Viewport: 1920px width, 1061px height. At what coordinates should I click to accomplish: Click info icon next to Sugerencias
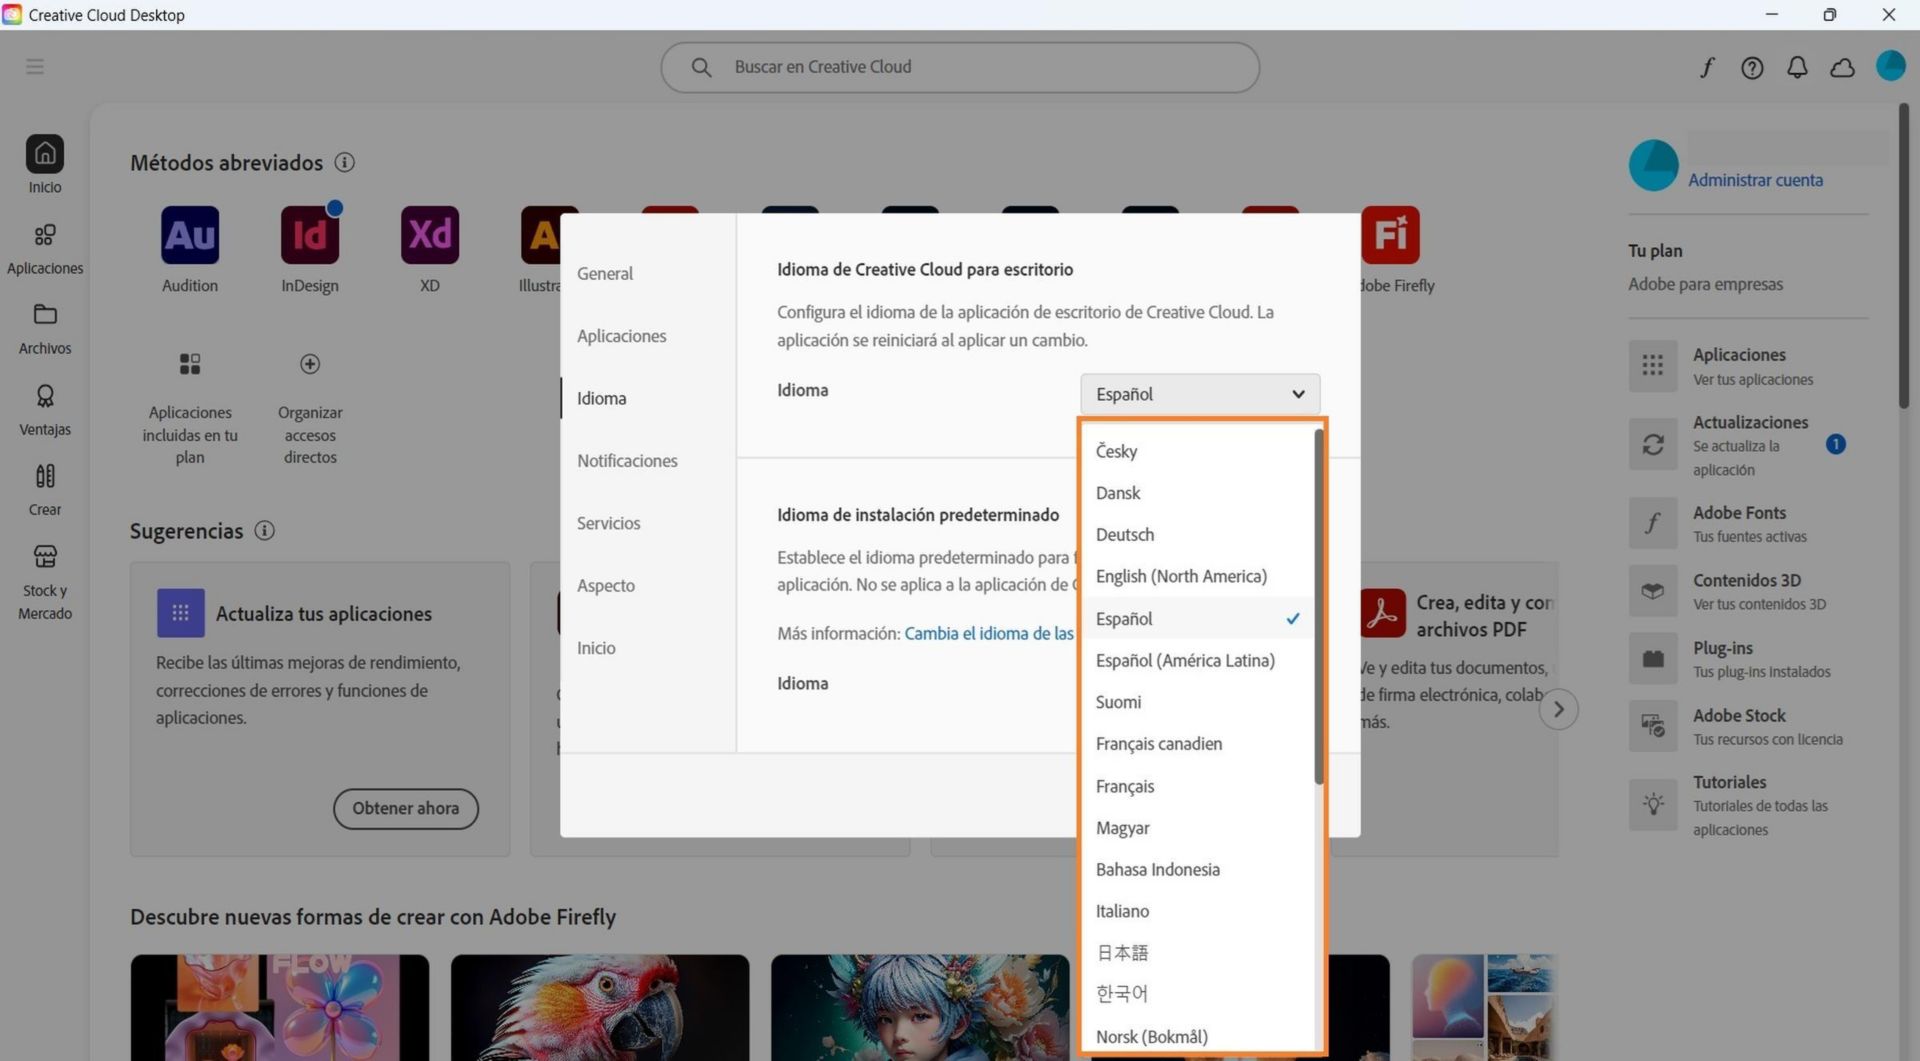point(264,531)
